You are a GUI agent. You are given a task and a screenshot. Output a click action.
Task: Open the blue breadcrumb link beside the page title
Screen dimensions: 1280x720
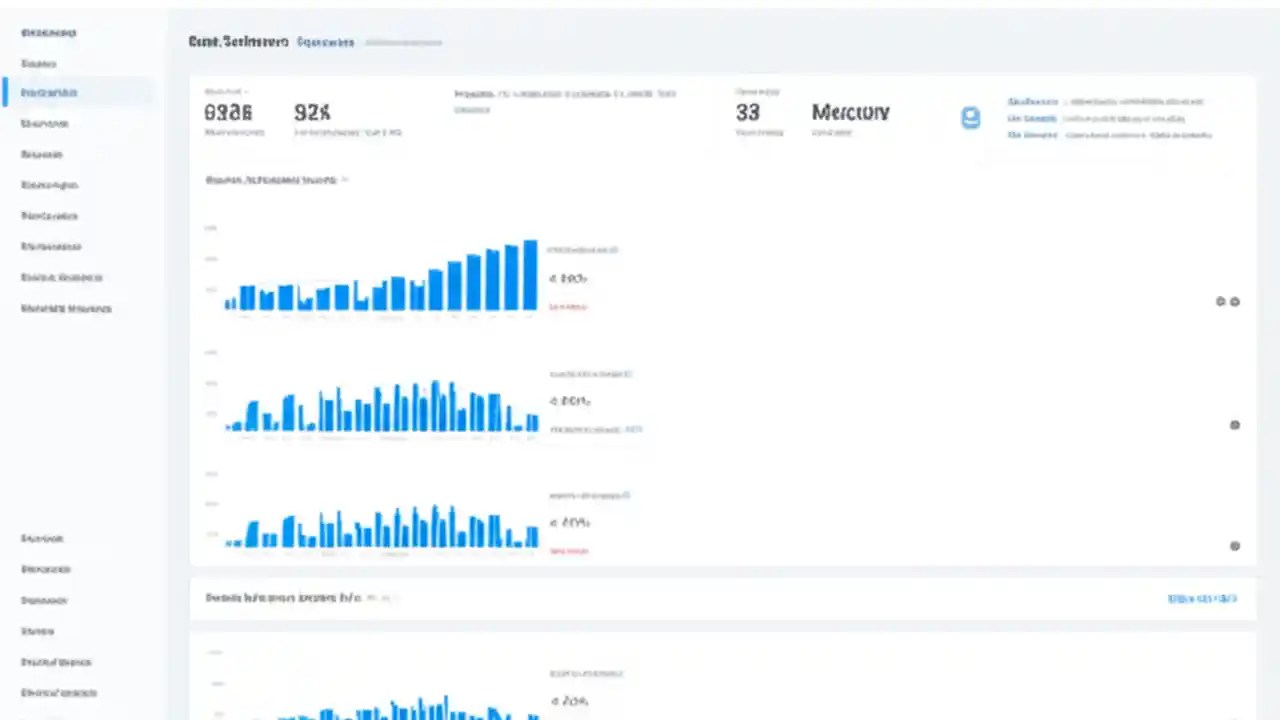(325, 42)
